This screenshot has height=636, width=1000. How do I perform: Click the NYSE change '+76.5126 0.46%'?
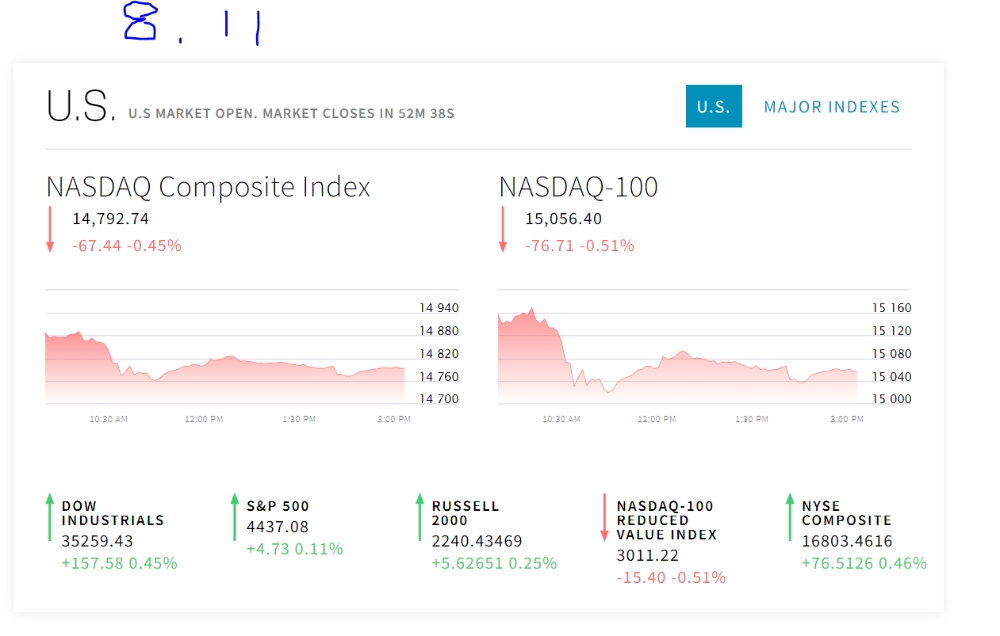(x=864, y=563)
